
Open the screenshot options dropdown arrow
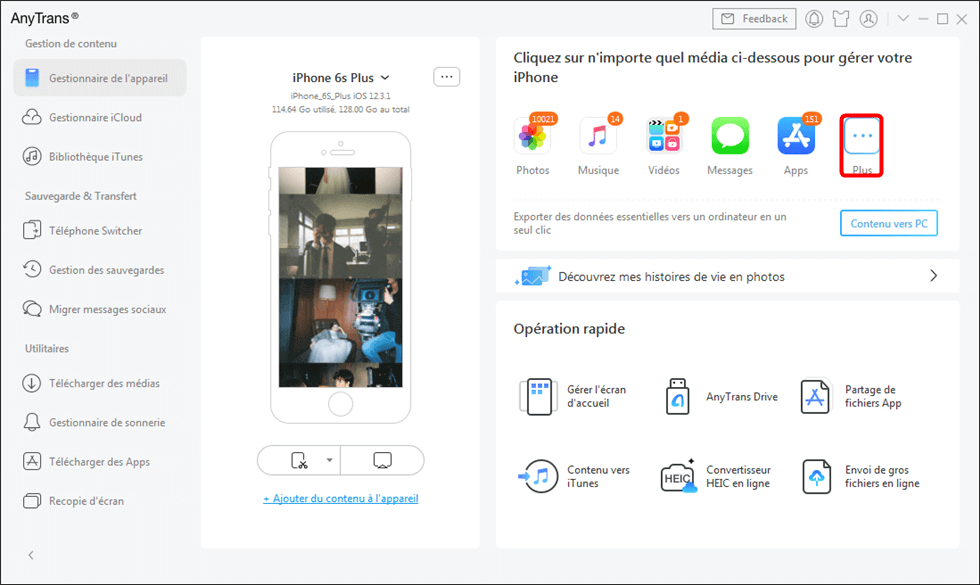click(x=329, y=461)
